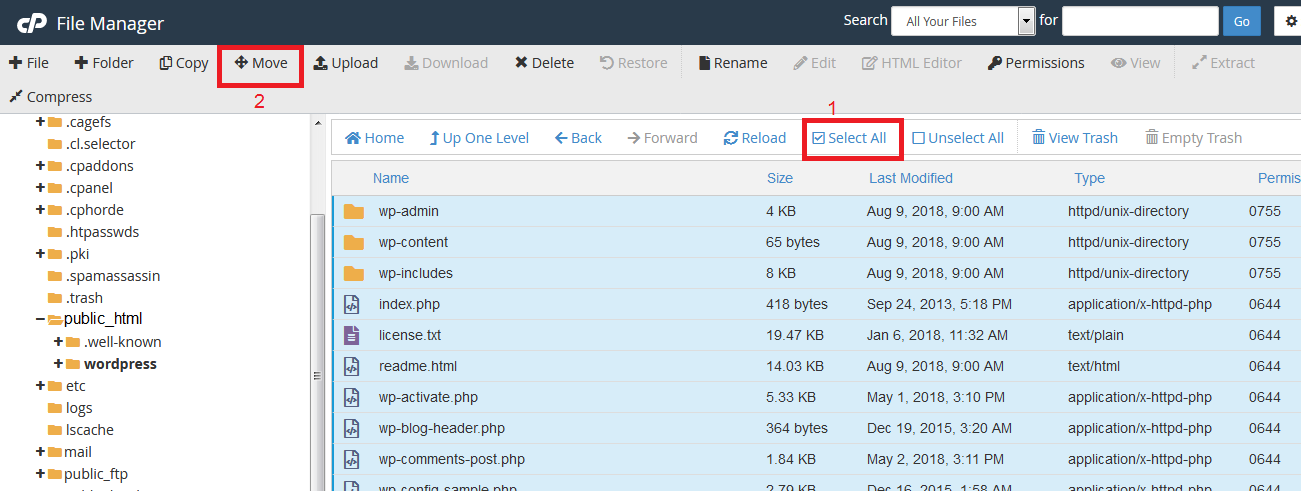Sort files by Name column
Image resolution: width=1301 pixels, height=491 pixels.
click(391, 178)
